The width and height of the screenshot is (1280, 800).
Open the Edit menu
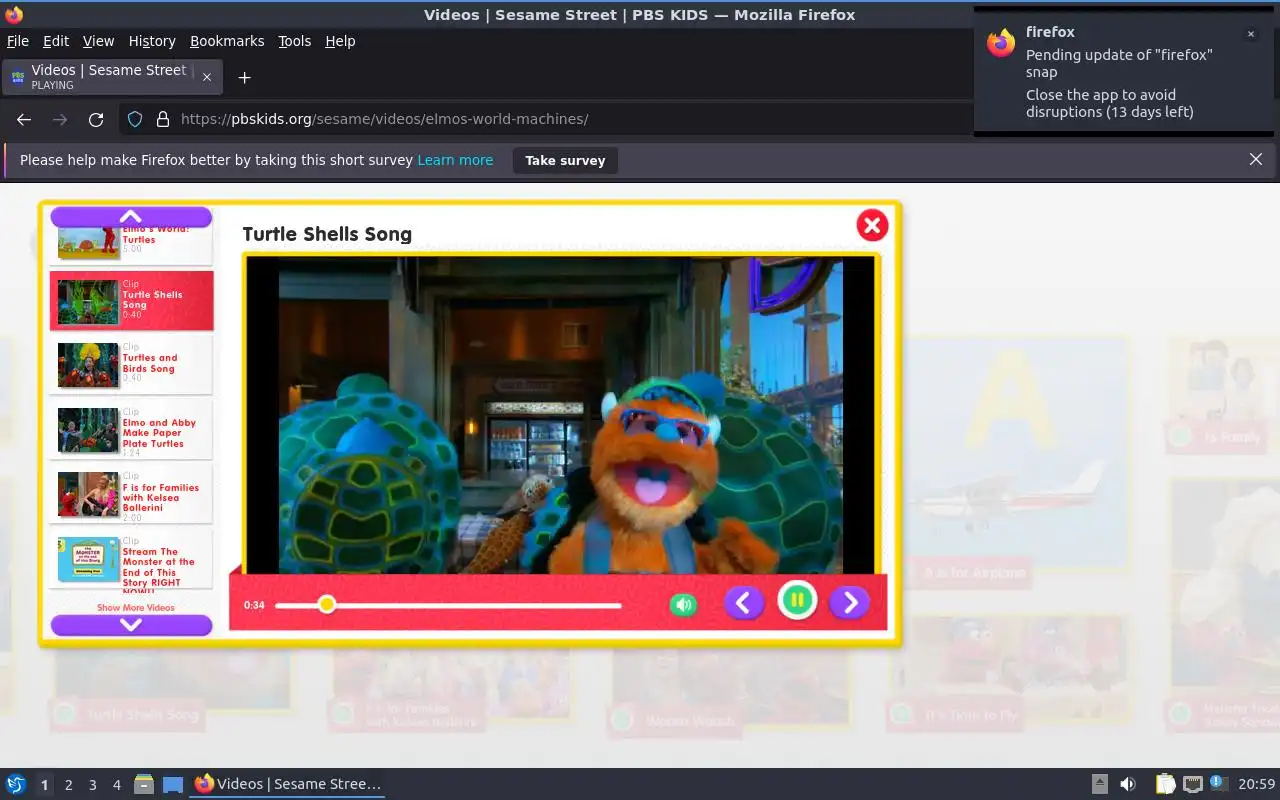[56, 41]
